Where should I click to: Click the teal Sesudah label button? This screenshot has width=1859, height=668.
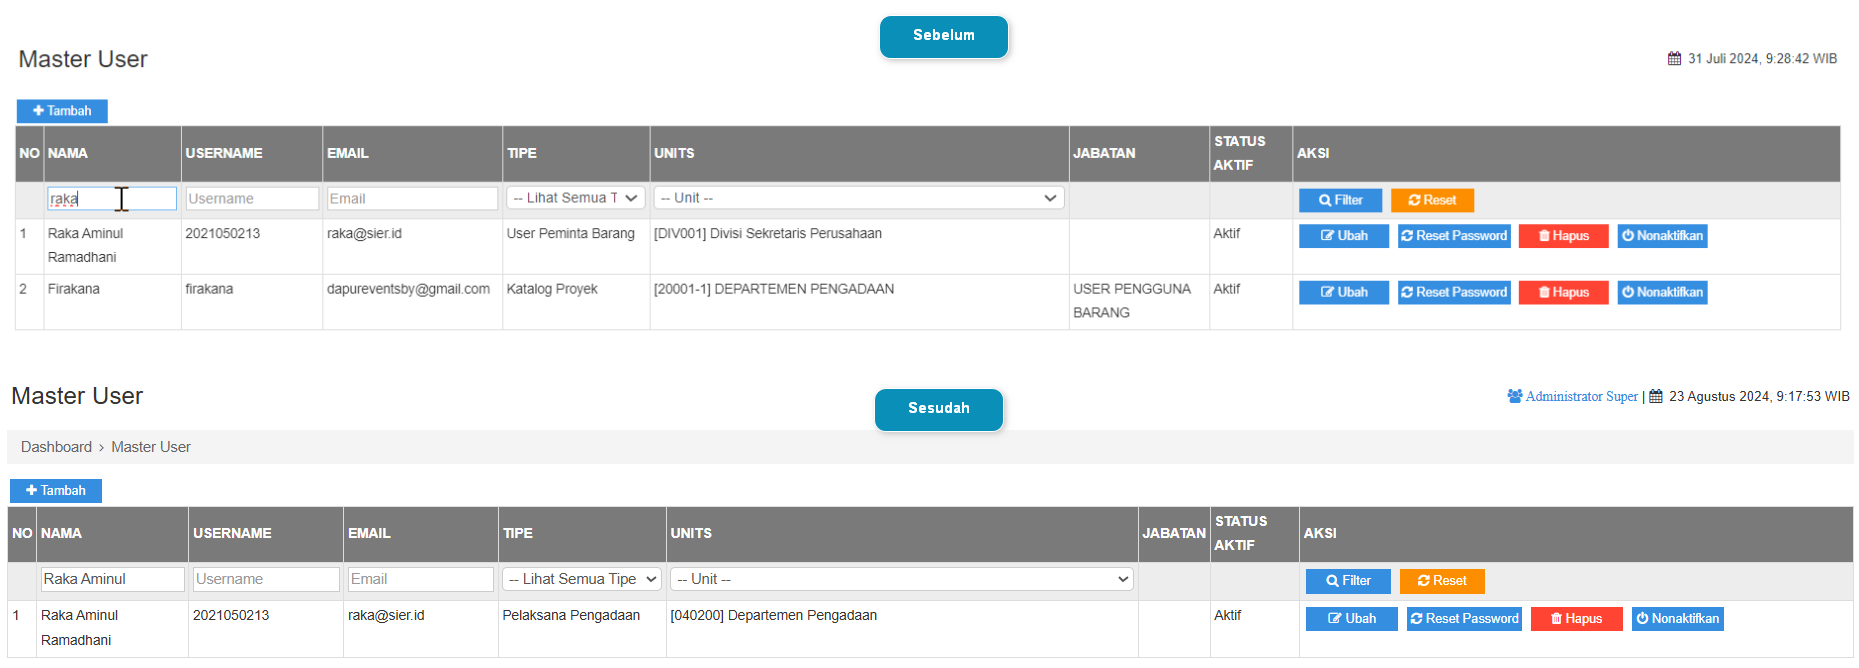938,409
